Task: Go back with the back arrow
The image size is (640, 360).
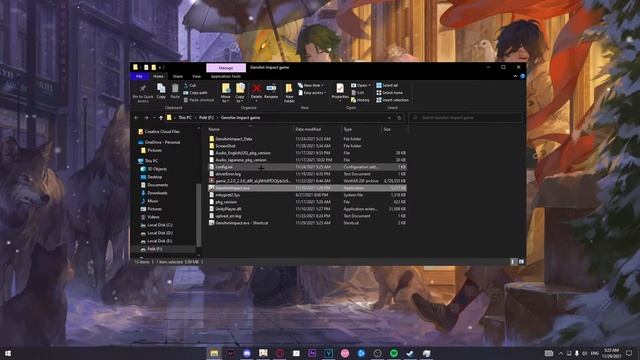Action: tap(137, 118)
